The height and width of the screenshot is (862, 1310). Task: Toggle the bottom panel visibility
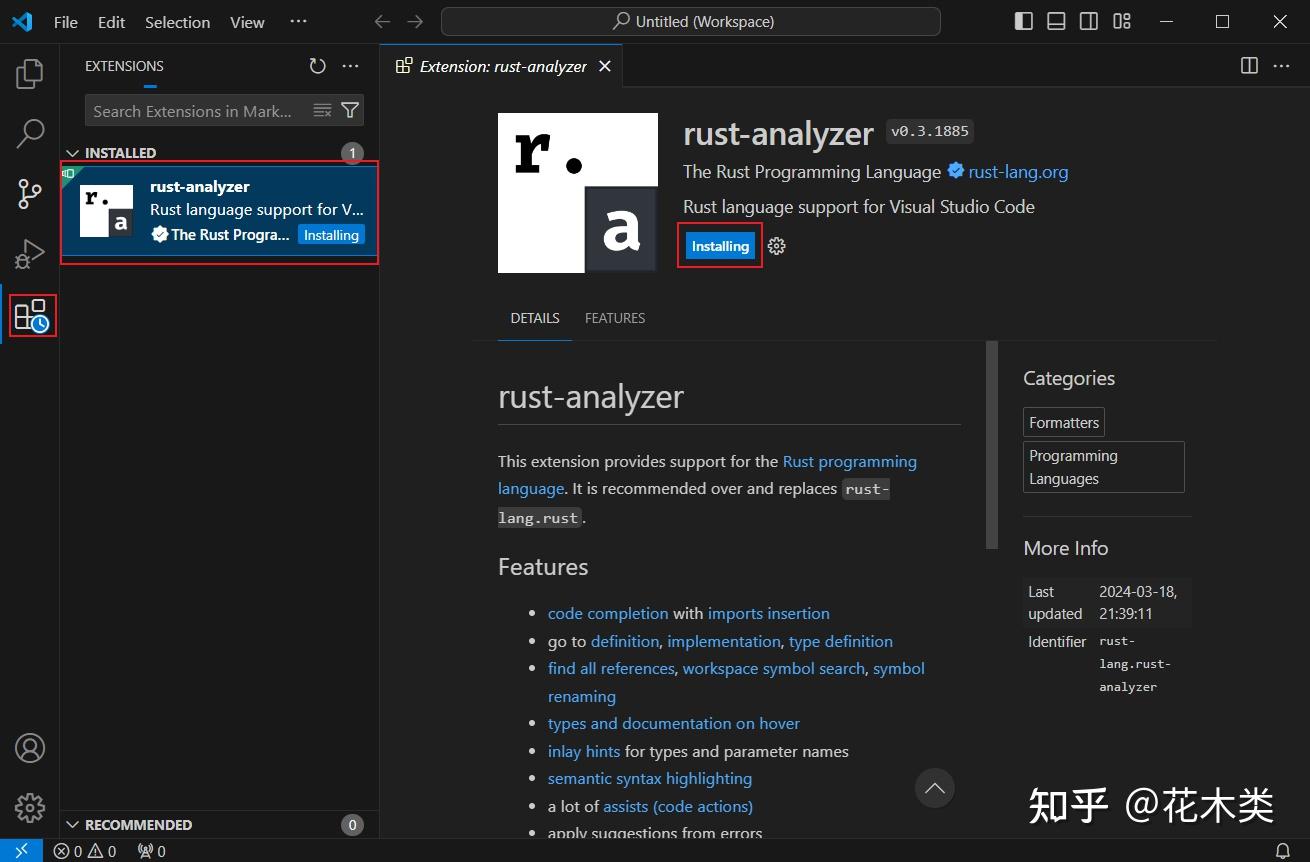(x=1056, y=20)
